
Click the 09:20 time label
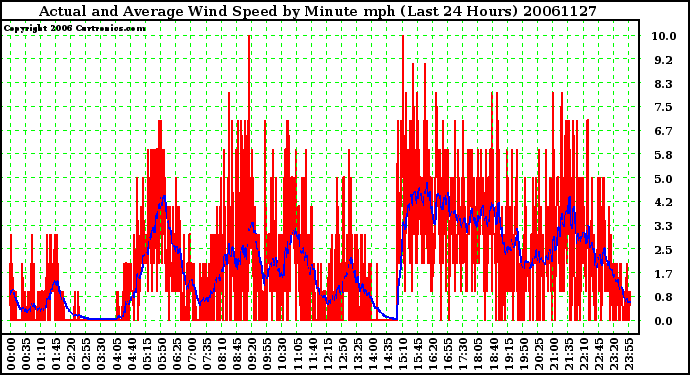252,354
